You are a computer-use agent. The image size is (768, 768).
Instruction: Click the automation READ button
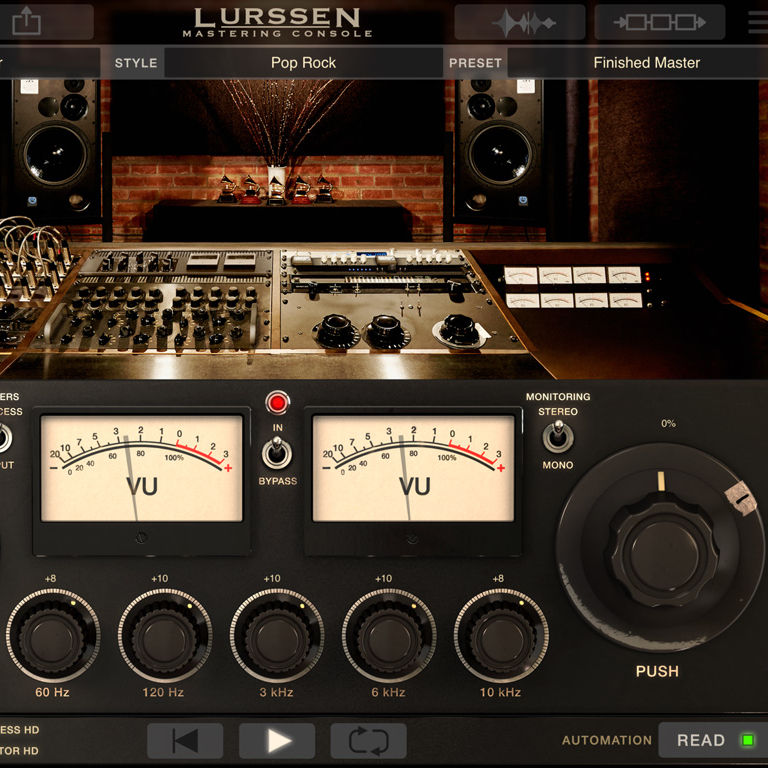tap(713, 740)
